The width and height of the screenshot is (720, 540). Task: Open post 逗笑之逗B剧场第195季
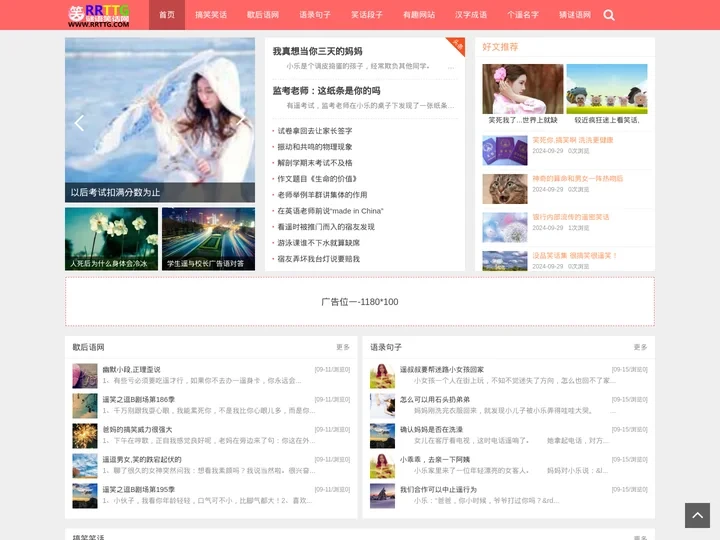139,489
